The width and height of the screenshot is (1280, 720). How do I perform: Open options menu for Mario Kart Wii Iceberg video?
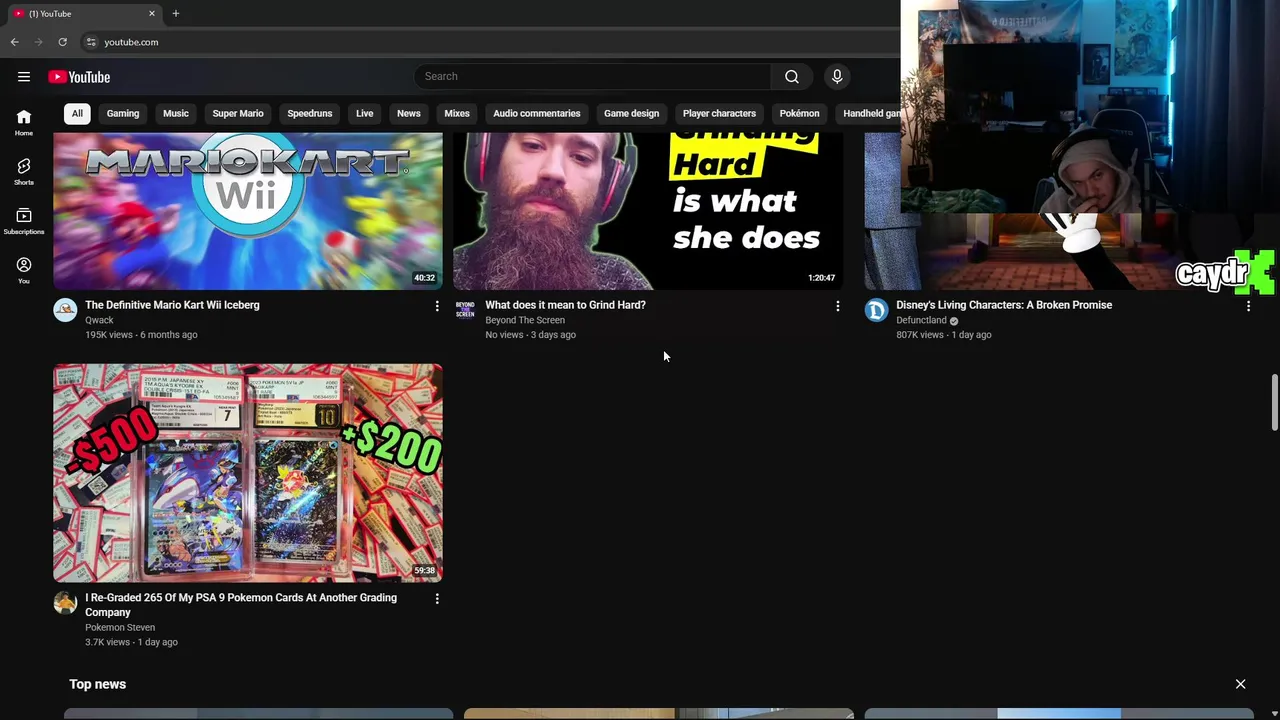point(437,306)
